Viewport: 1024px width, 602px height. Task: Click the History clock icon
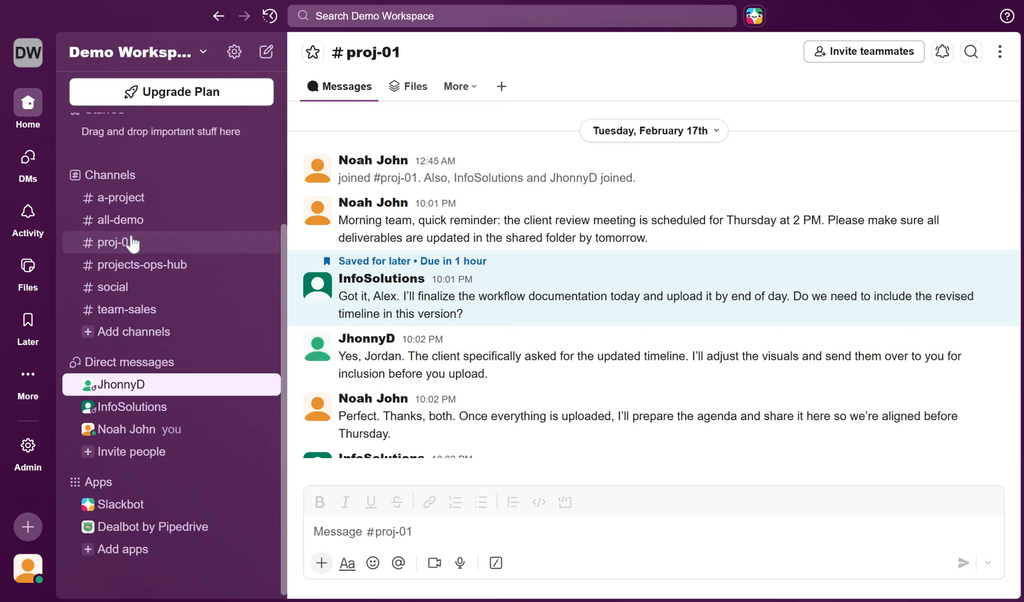pos(270,16)
